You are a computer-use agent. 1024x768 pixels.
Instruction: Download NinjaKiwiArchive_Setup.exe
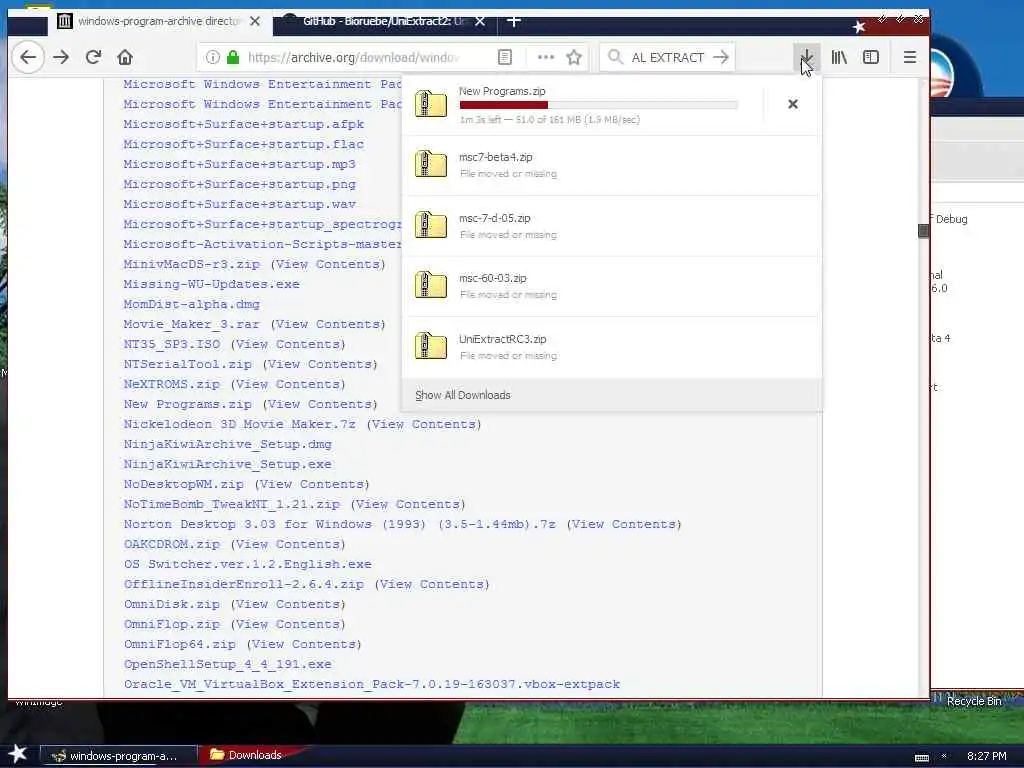tap(228, 464)
